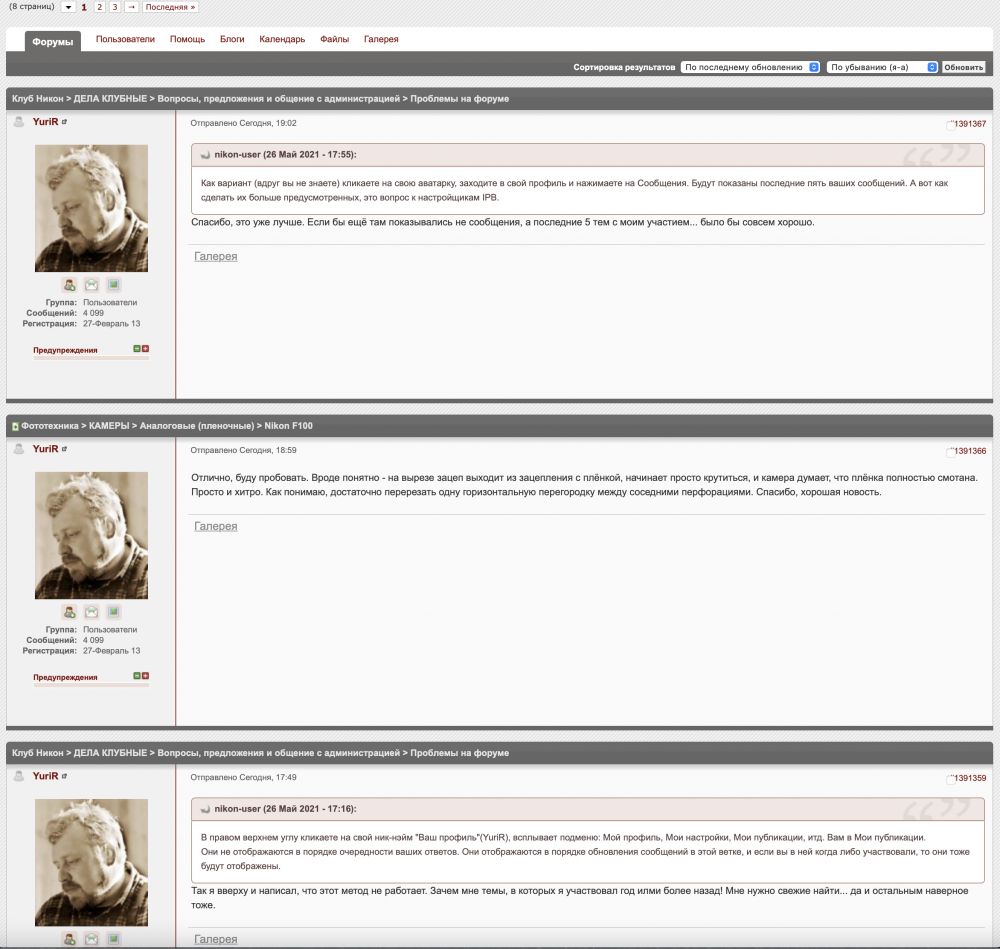
Task: Switch to the Блоги tab
Action: coord(232,39)
